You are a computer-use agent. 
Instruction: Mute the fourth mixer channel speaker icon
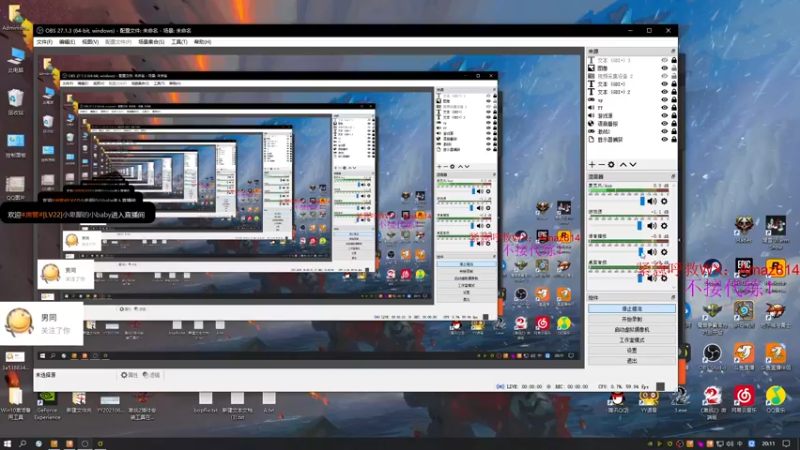(652, 278)
